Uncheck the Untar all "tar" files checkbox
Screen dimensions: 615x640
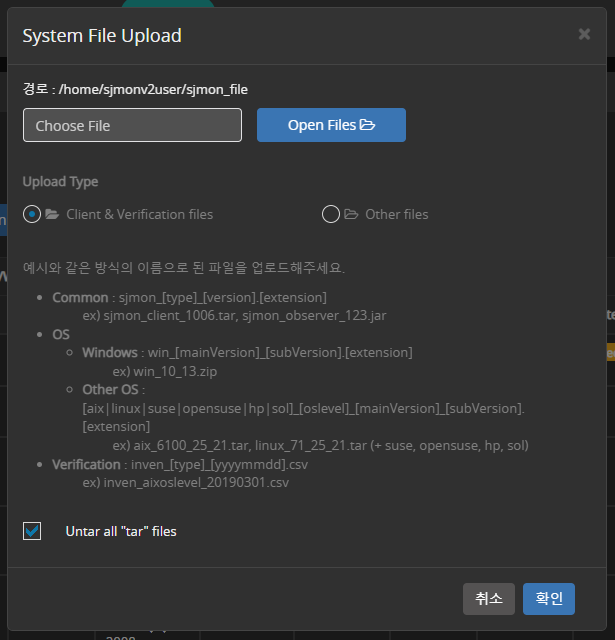(x=32, y=531)
